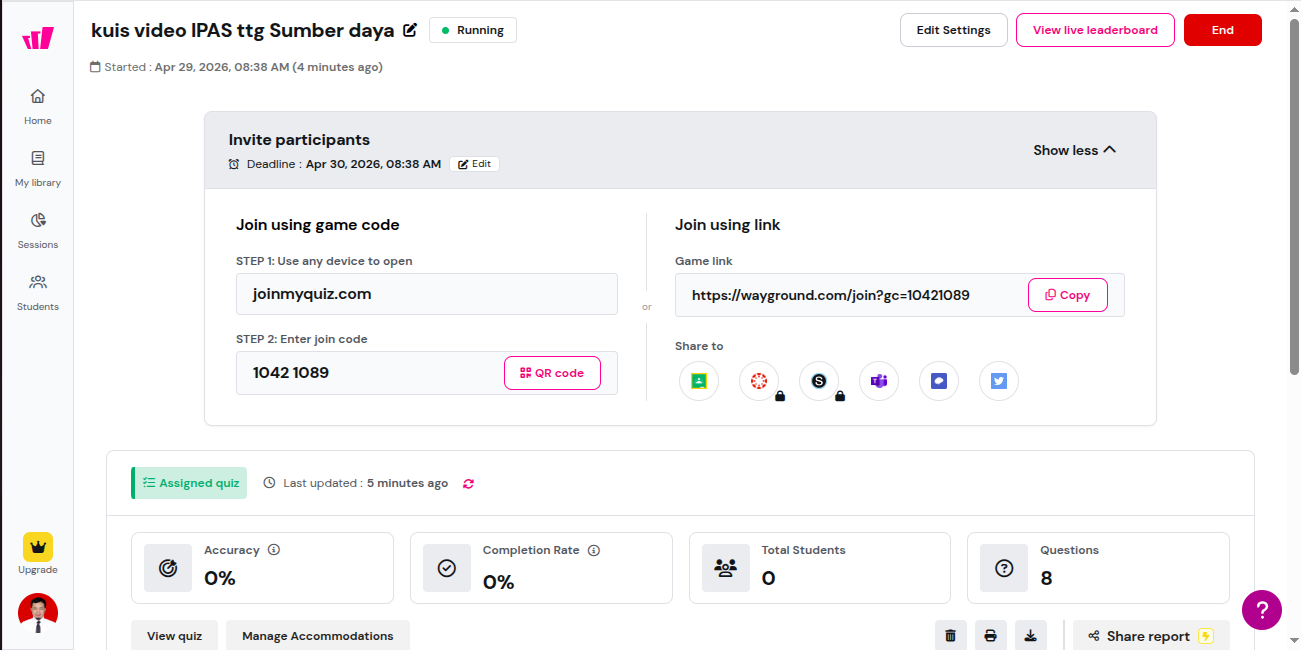Open Students in the sidebar

pos(38,292)
